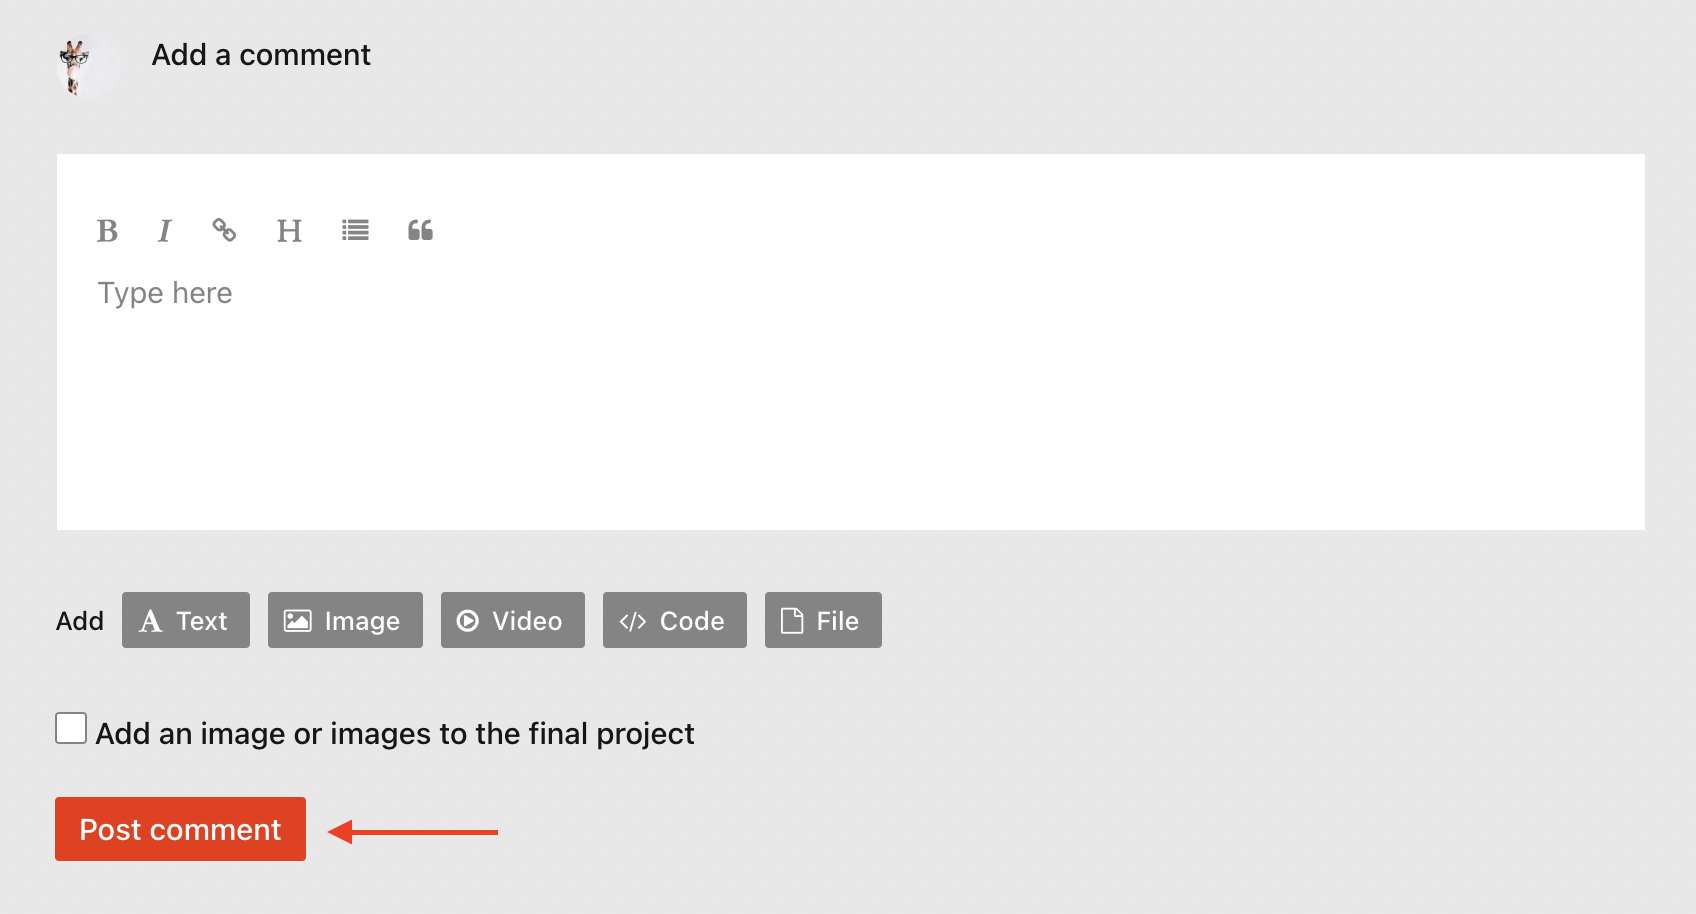This screenshot has height=914, width=1696.
Task: Click the page icon on the File button
Action: click(x=792, y=621)
